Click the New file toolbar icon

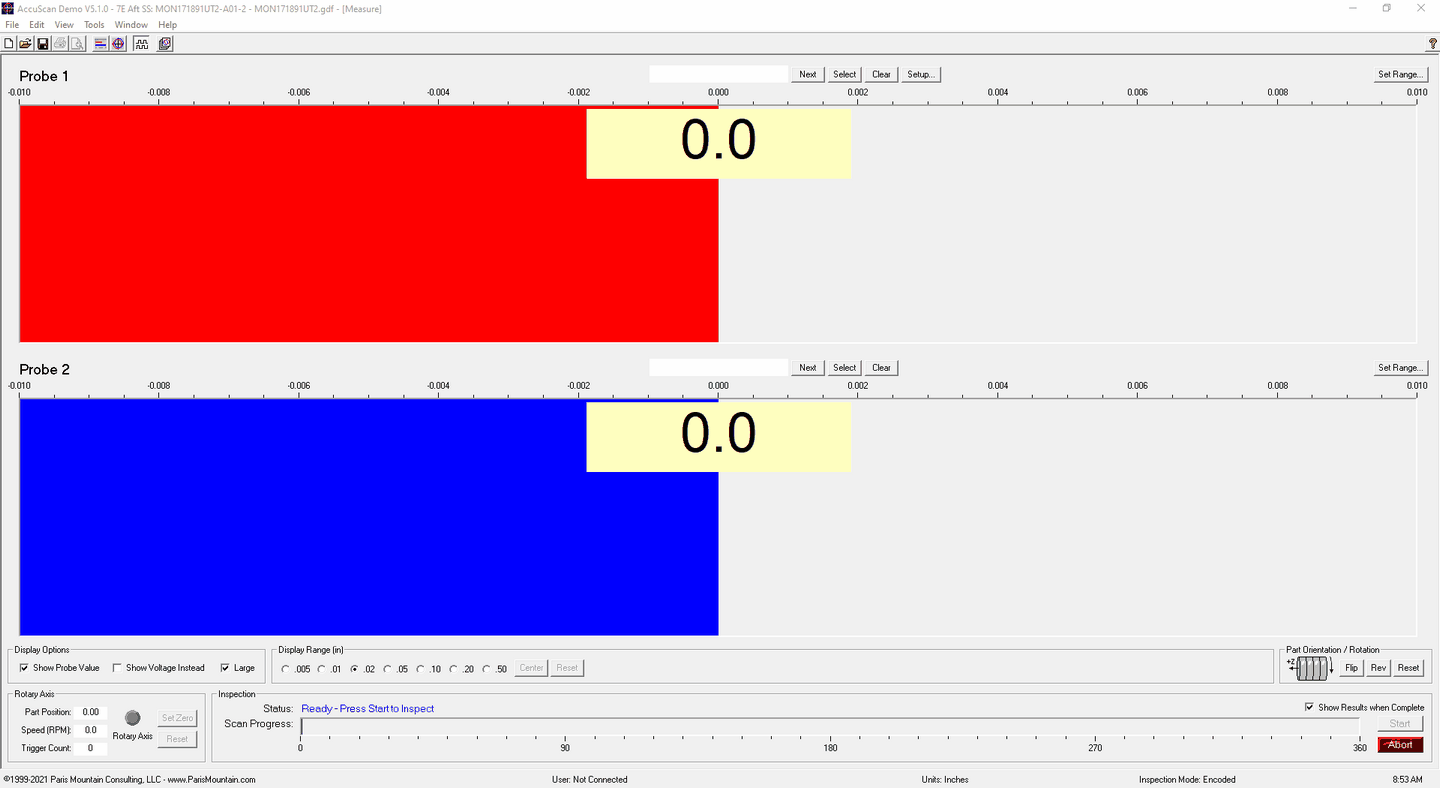[x=9, y=44]
